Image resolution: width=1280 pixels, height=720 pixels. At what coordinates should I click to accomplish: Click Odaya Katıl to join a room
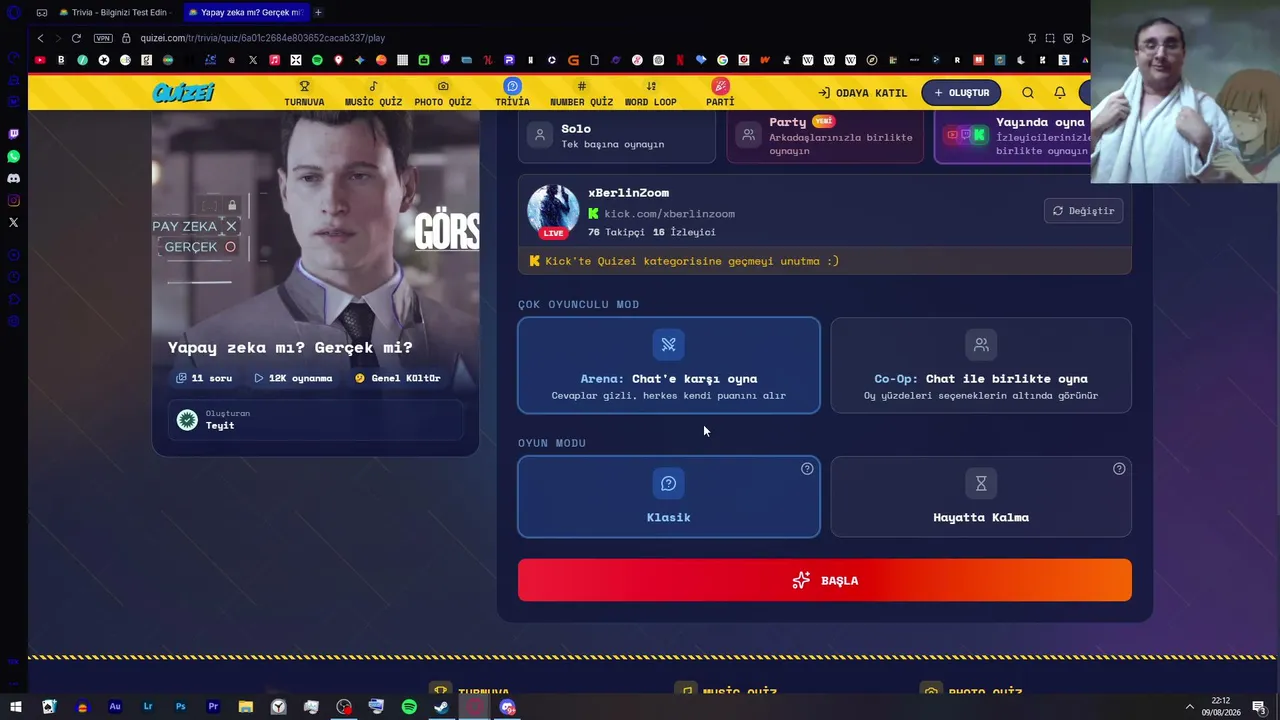[862, 93]
